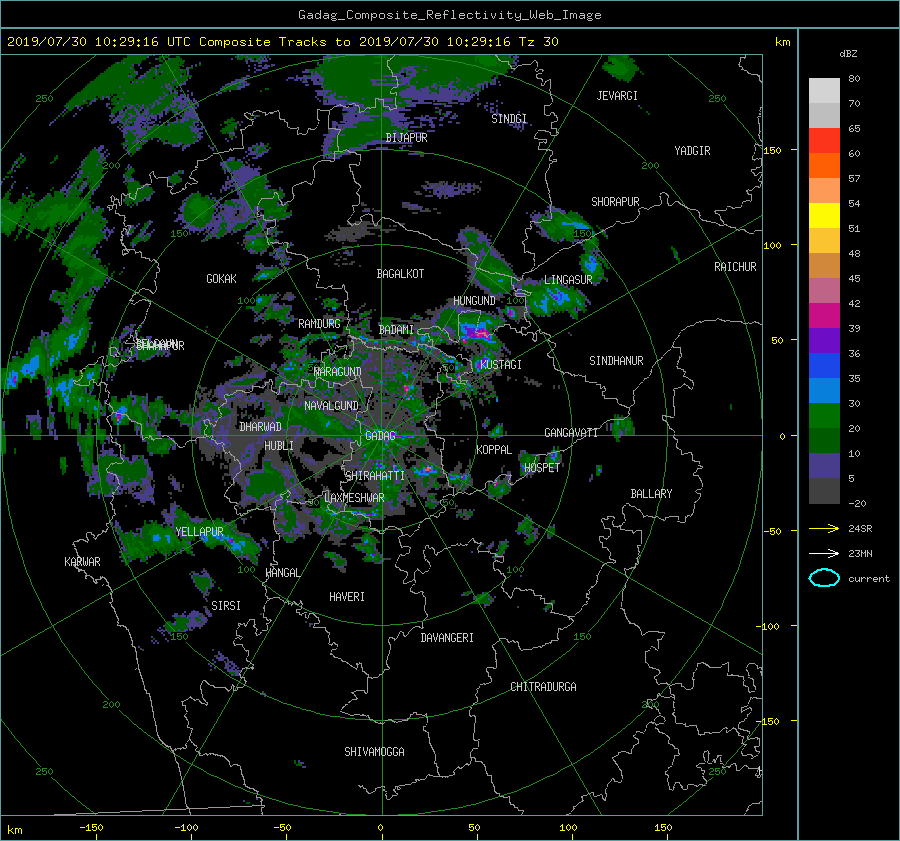Click the SIRSI label
The height and width of the screenshot is (841, 900).
click(x=226, y=606)
